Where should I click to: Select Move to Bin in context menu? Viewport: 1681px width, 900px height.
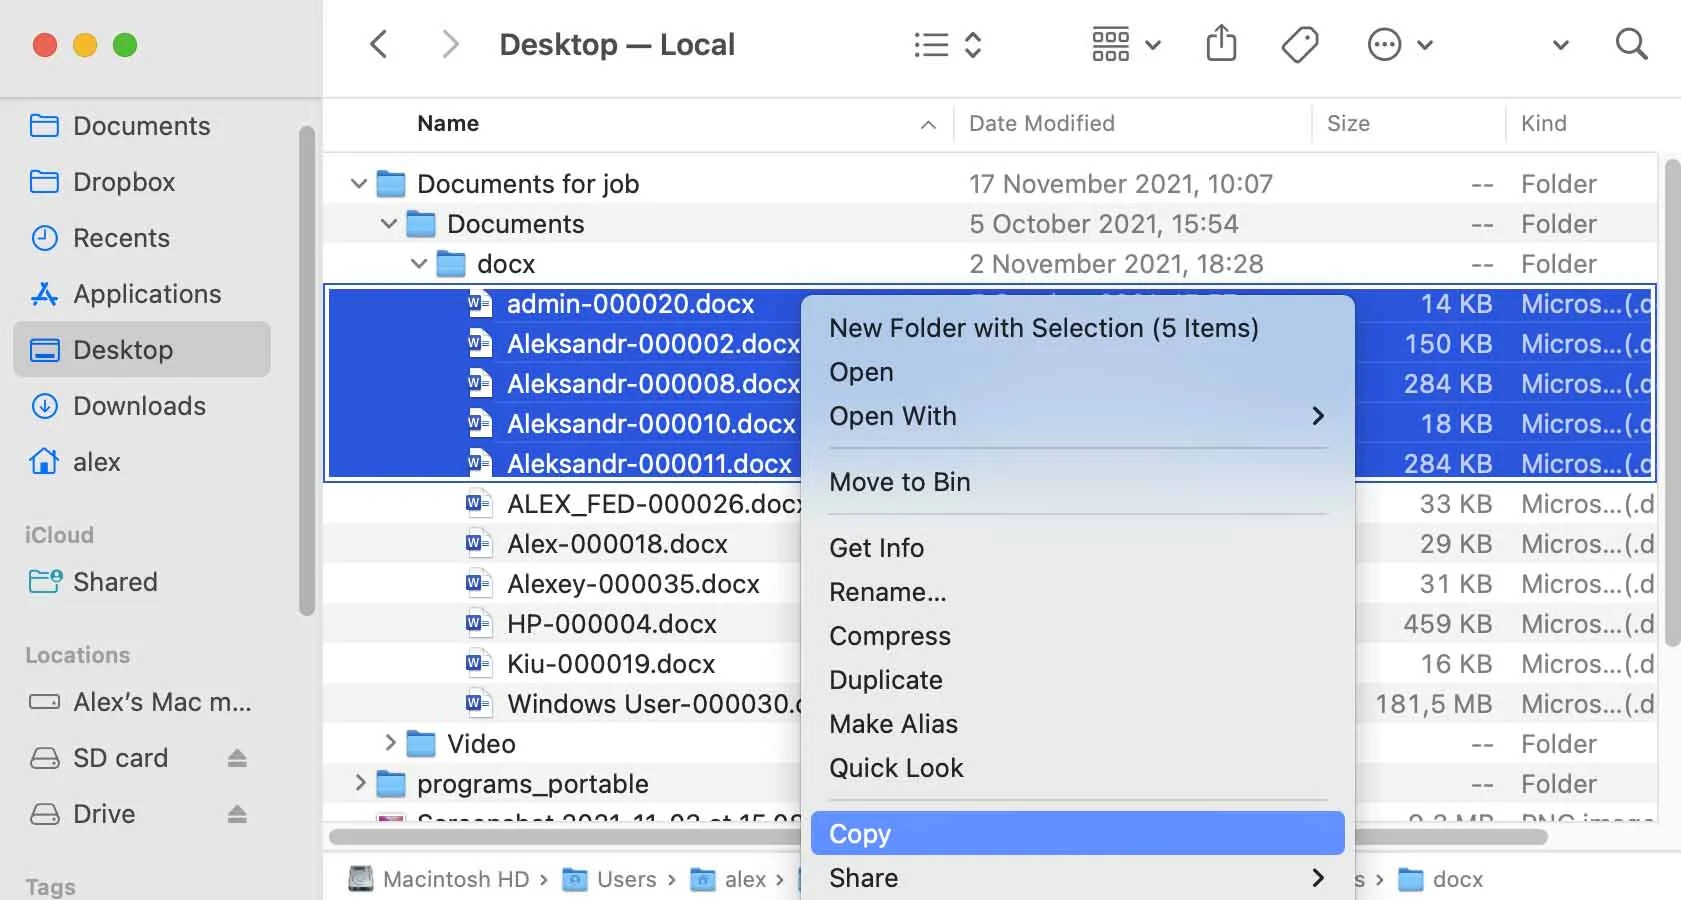click(x=898, y=482)
